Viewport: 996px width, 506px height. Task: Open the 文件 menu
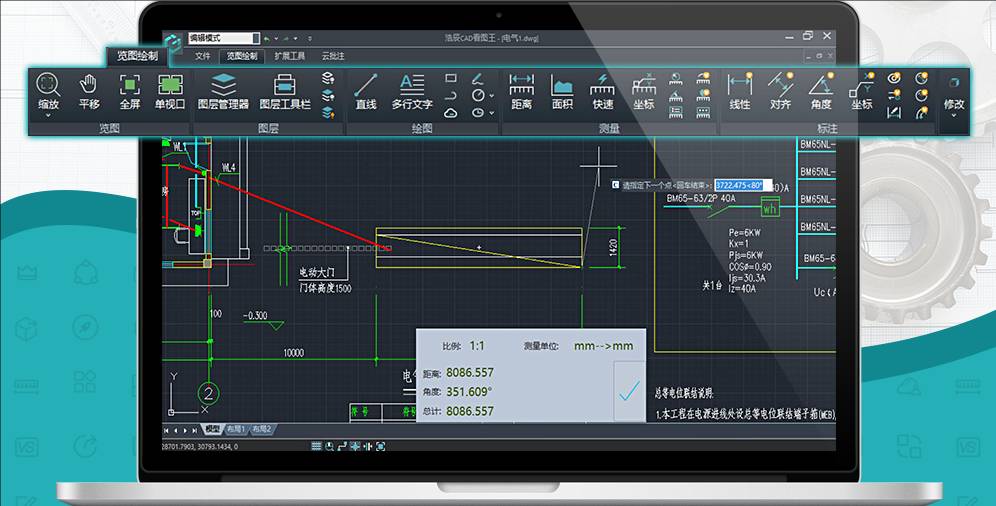pos(203,56)
